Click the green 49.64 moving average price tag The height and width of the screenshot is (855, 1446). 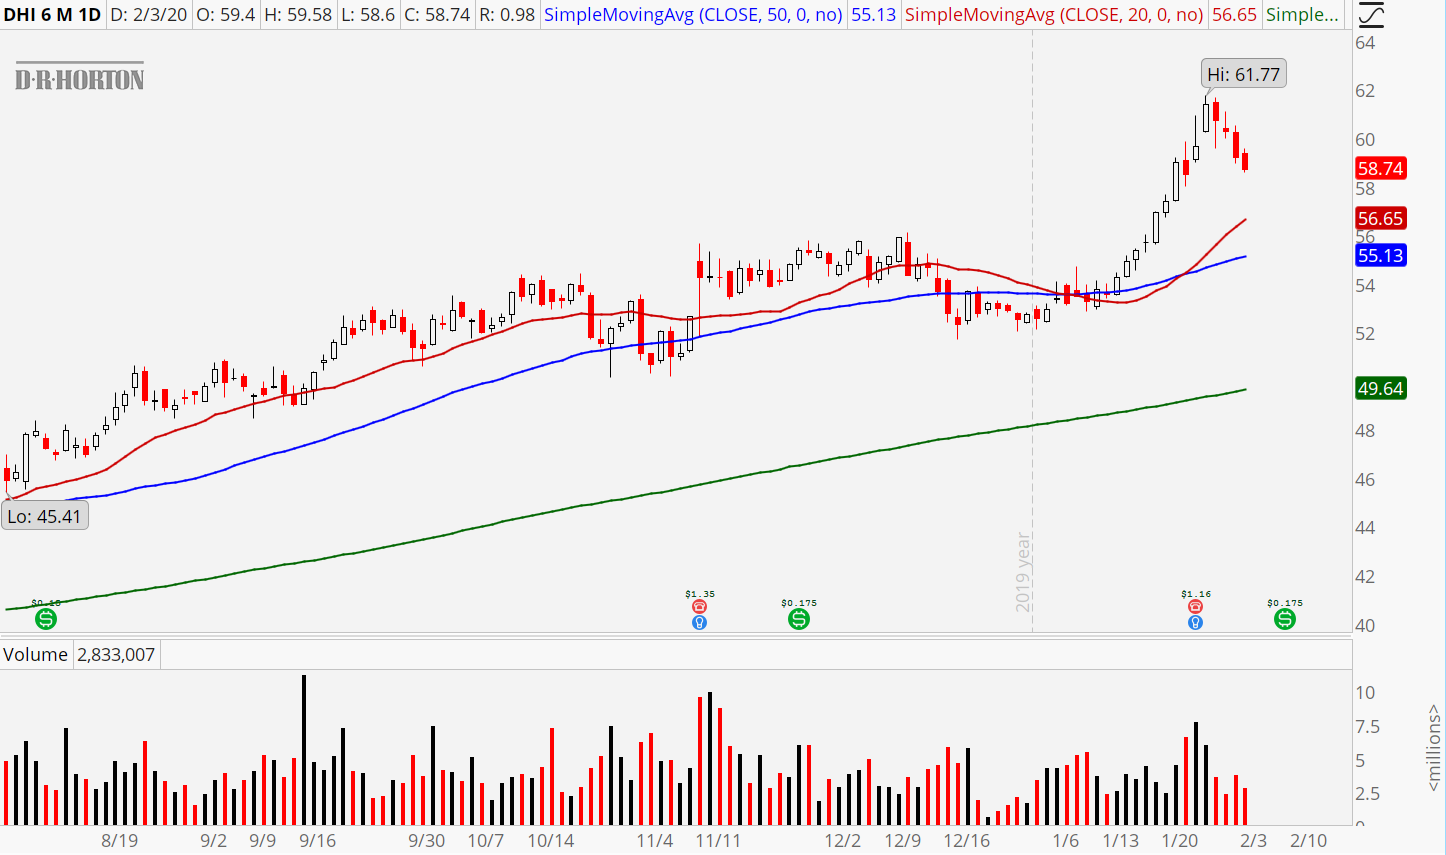(x=1380, y=388)
